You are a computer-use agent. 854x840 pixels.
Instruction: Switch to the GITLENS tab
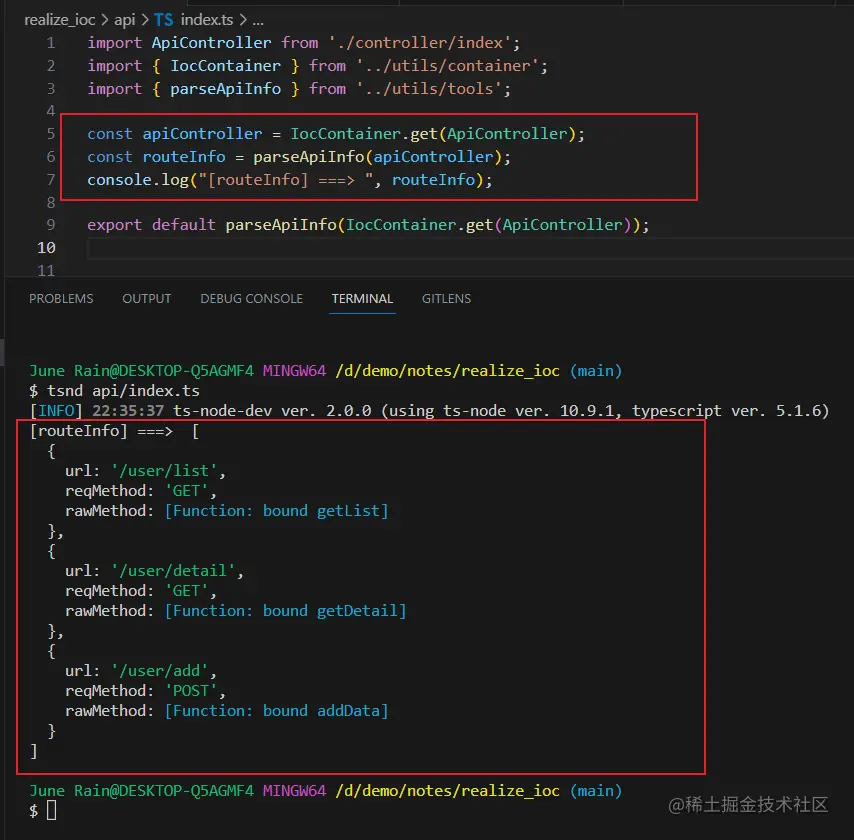446,299
